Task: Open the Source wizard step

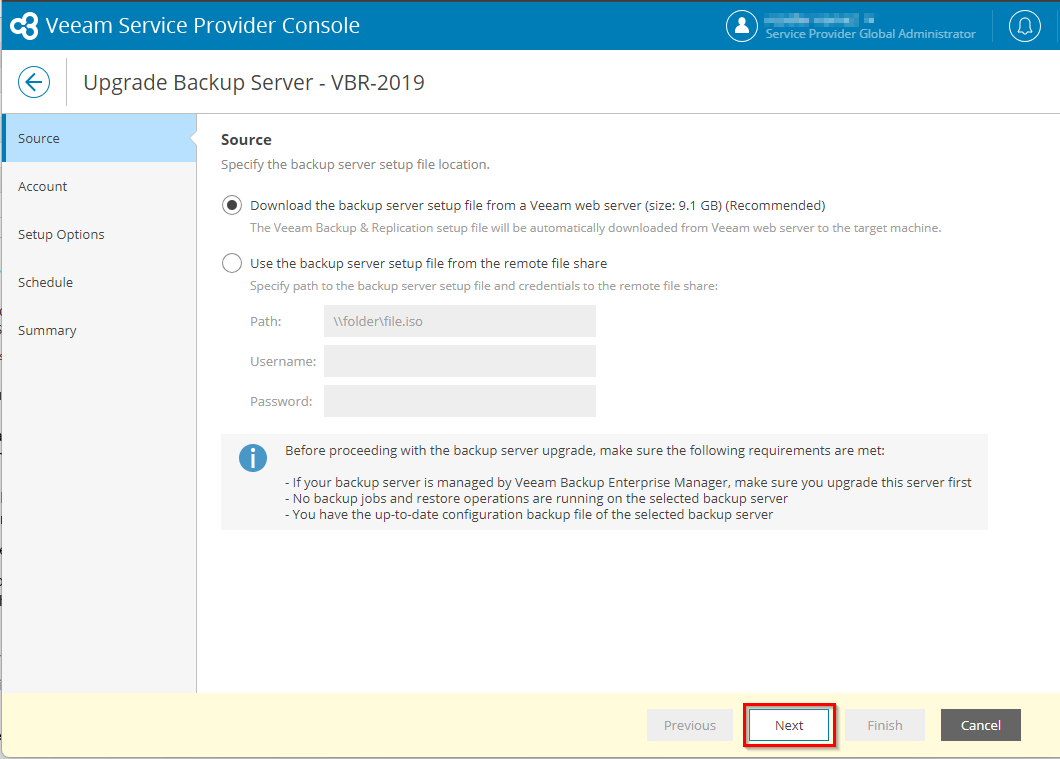Action: click(99, 138)
